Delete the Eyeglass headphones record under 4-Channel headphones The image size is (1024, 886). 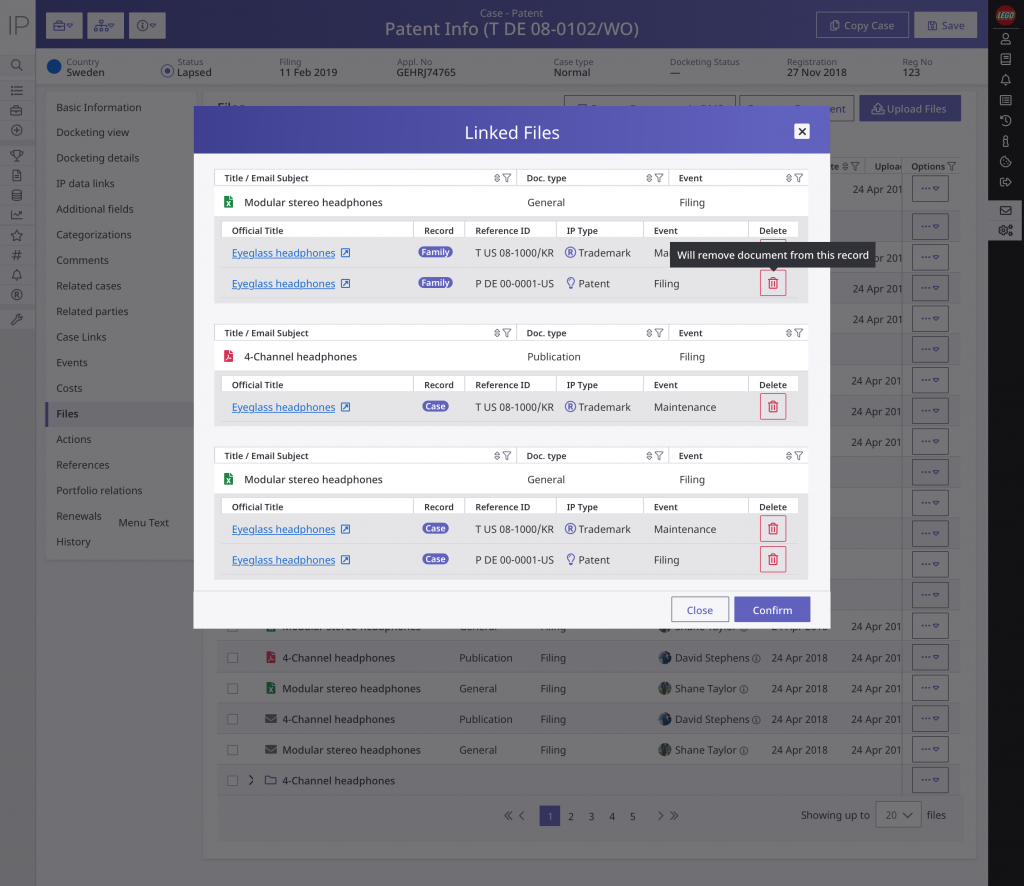click(772, 407)
